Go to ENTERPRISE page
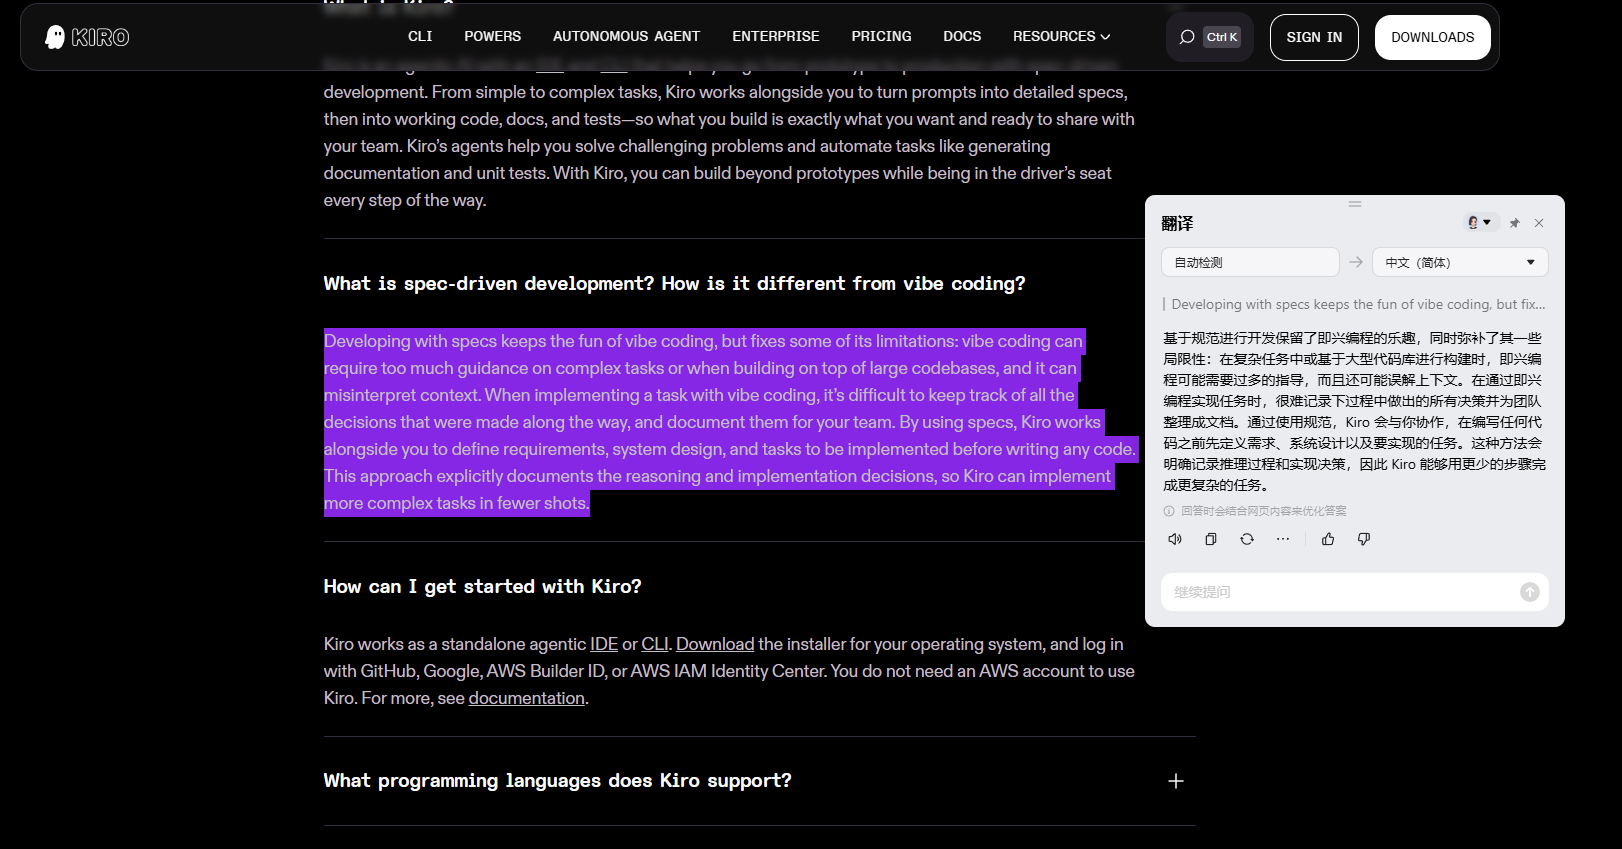Screen dimensions: 1622x849 (x=775, y=36)
